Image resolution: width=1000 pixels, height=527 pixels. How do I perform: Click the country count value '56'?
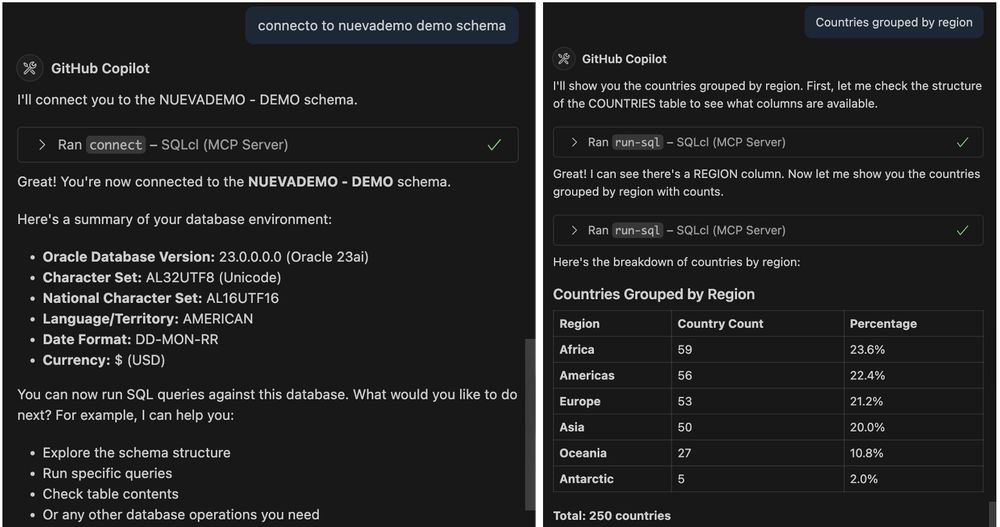click(x=685, y=375)
